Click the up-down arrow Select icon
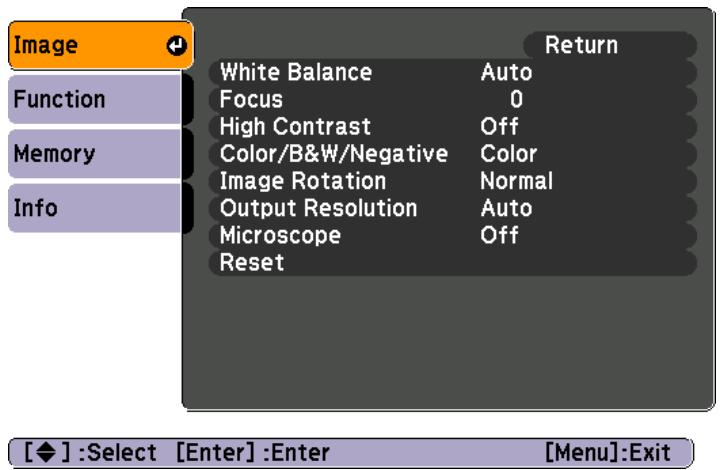This screenshot has height=470, width=721. 46,452
